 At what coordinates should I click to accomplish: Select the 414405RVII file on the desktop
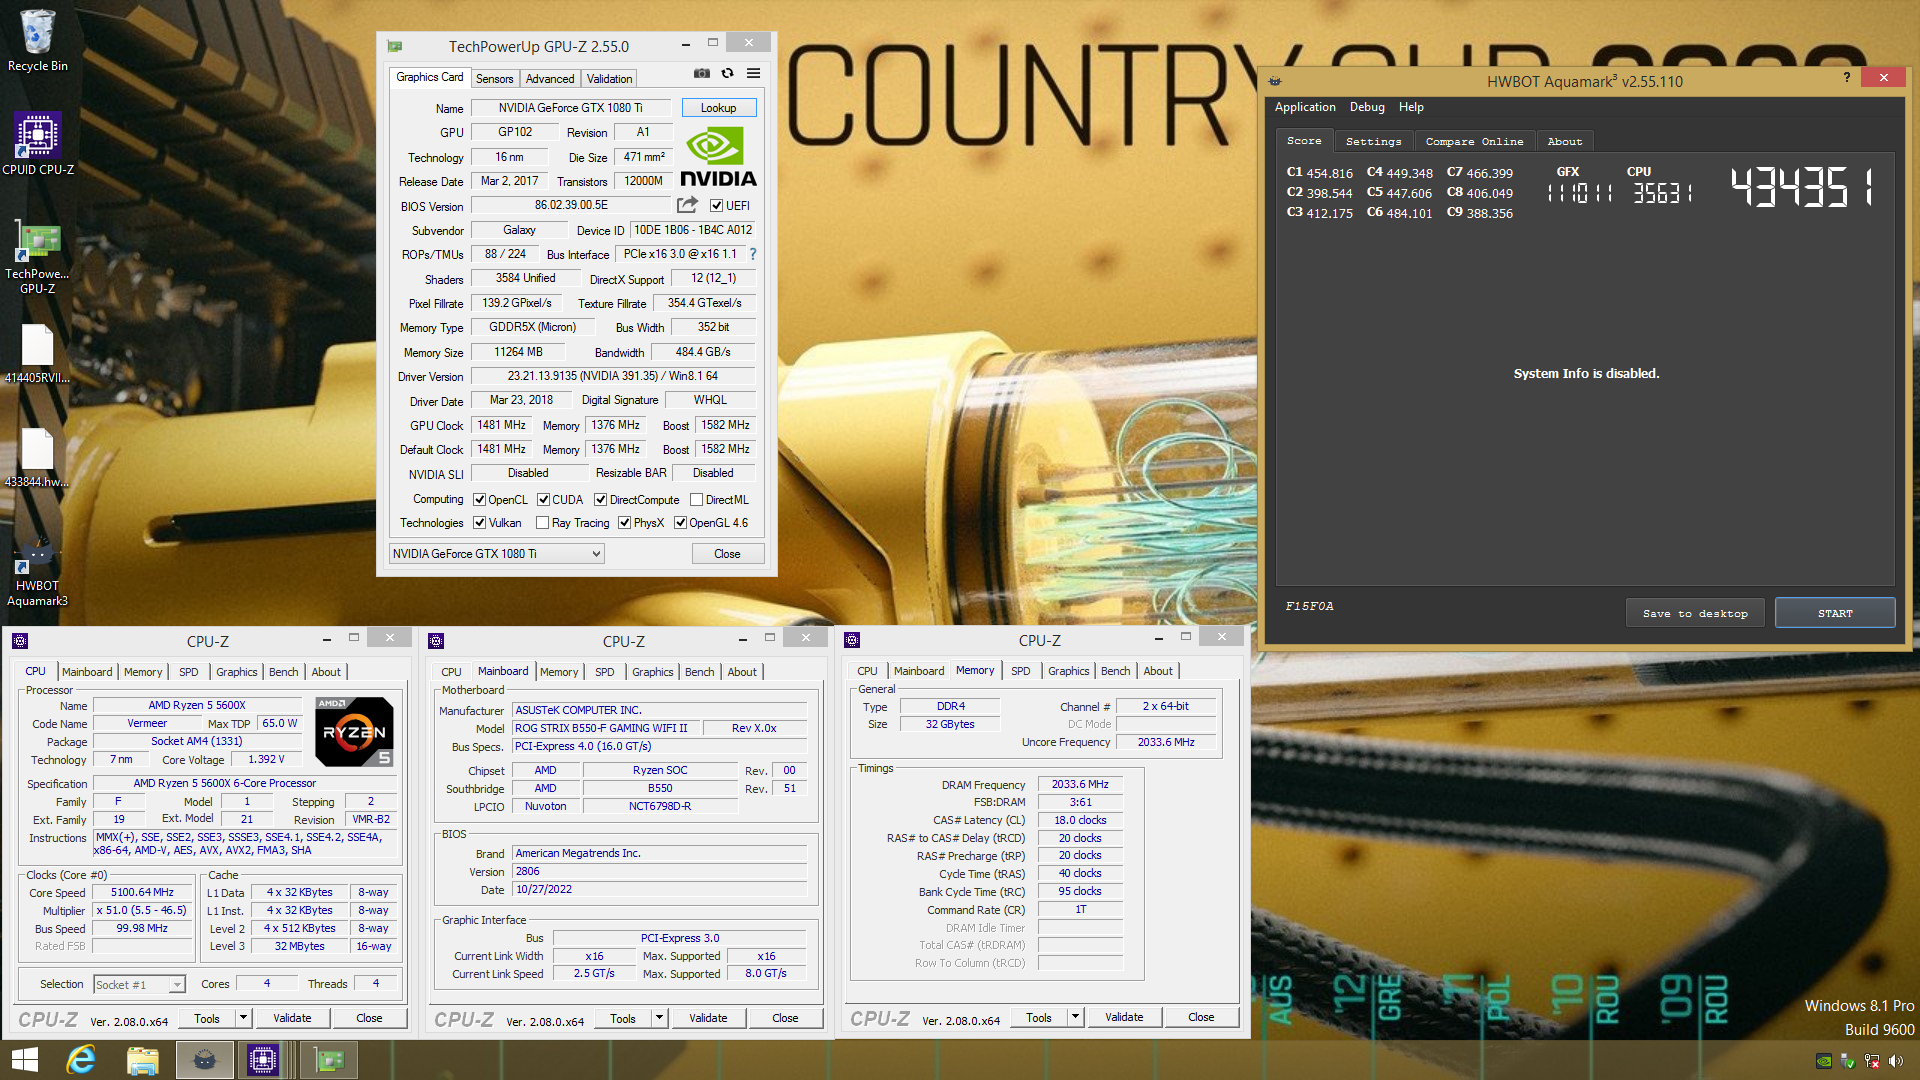point(37,355)
